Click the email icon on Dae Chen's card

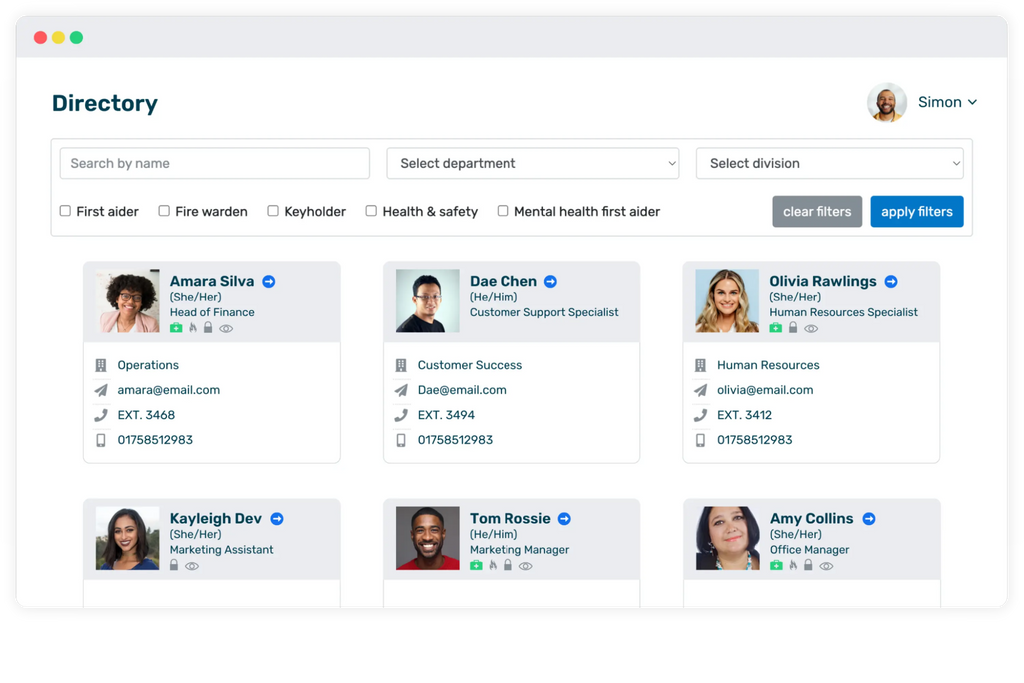tap(401, 389)
